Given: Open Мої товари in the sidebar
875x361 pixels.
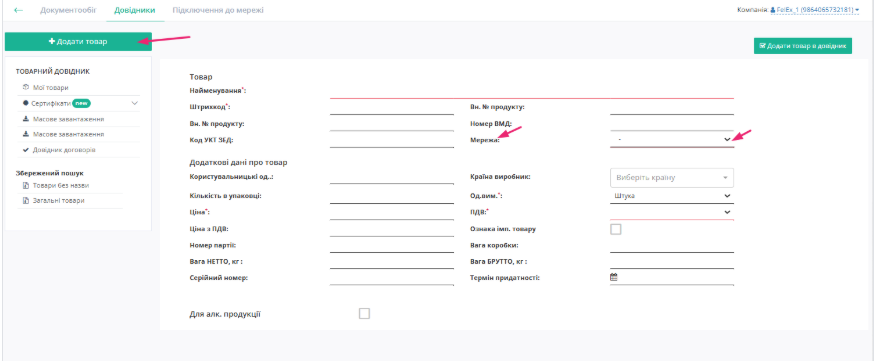Looking at the screenshot, I should click(51, 88).
